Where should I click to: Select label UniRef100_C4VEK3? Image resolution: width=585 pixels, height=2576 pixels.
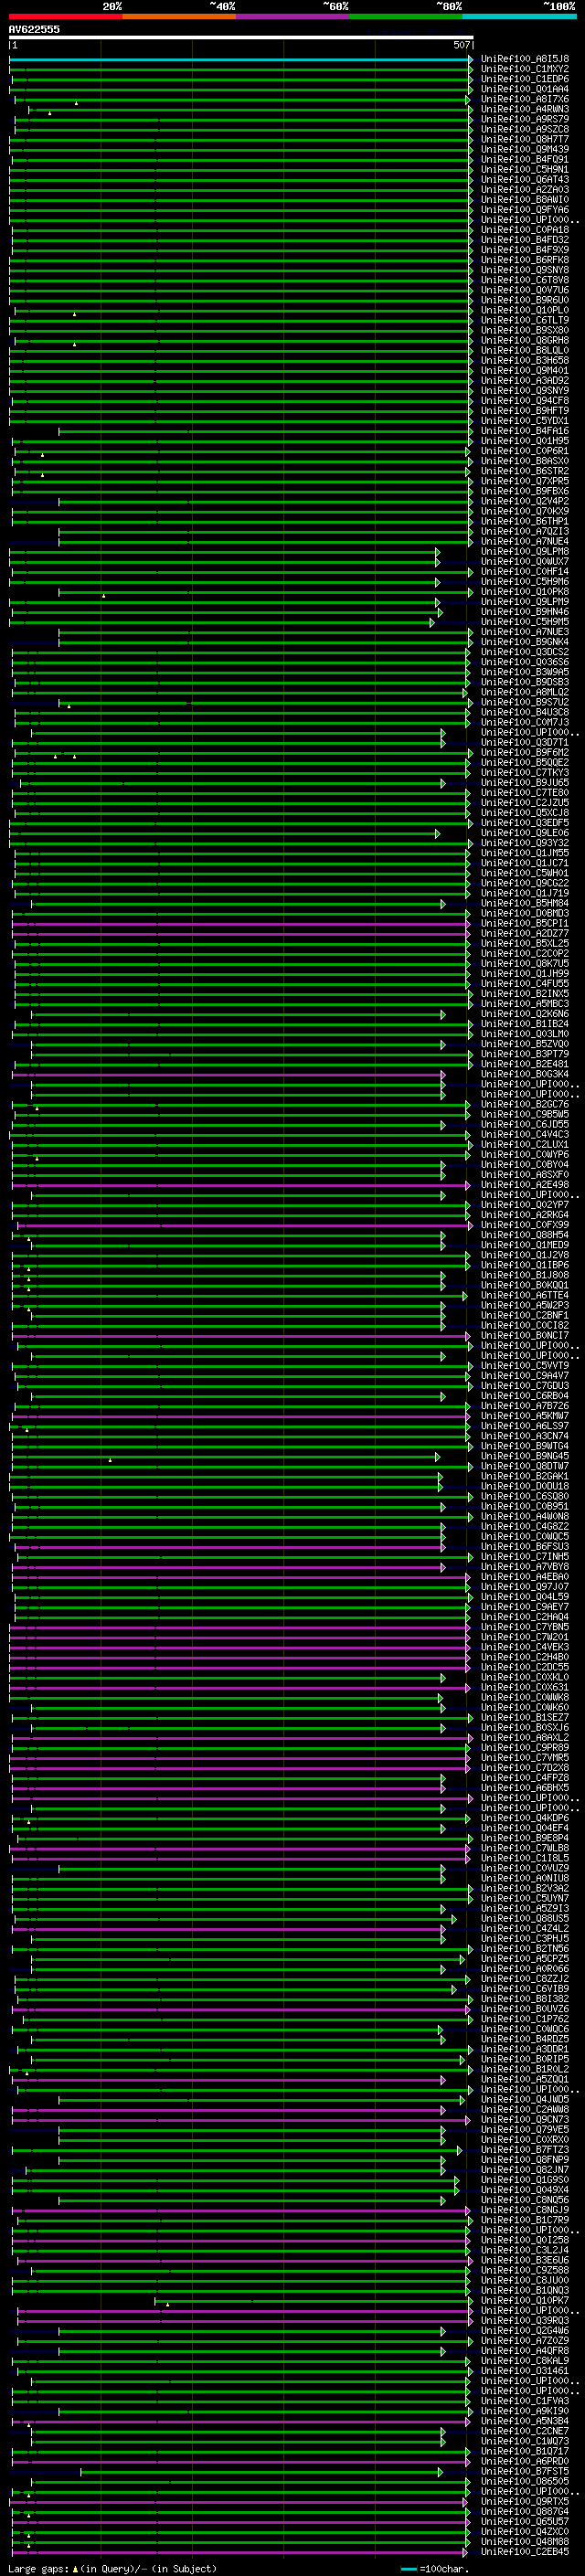[524, 1647]
